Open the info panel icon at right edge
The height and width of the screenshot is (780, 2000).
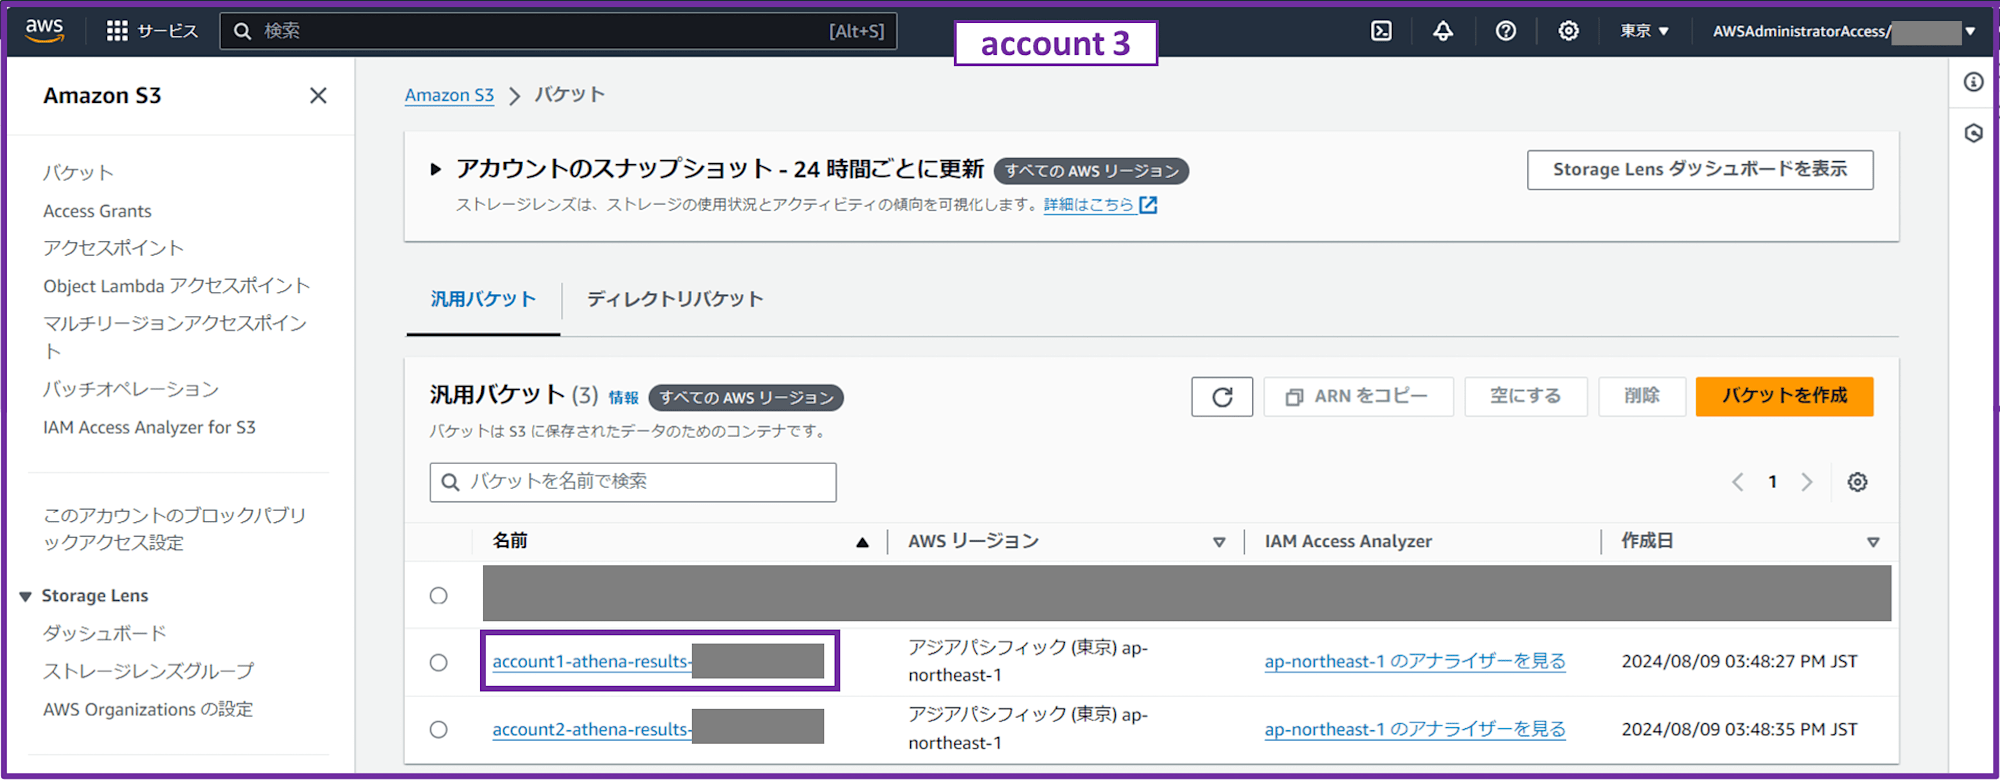[1973, 82]
